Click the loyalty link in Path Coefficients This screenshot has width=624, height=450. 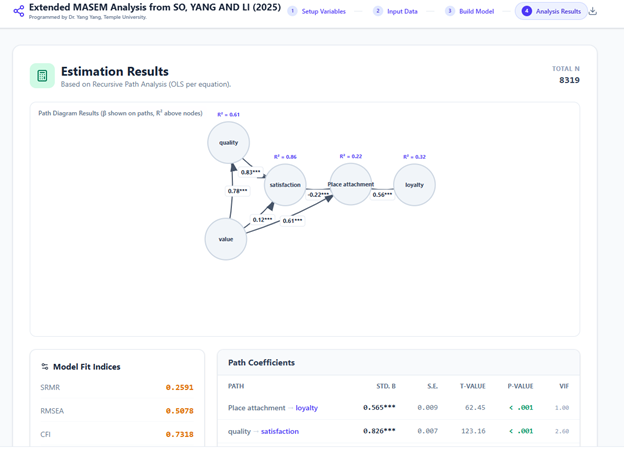pos(306,408)
